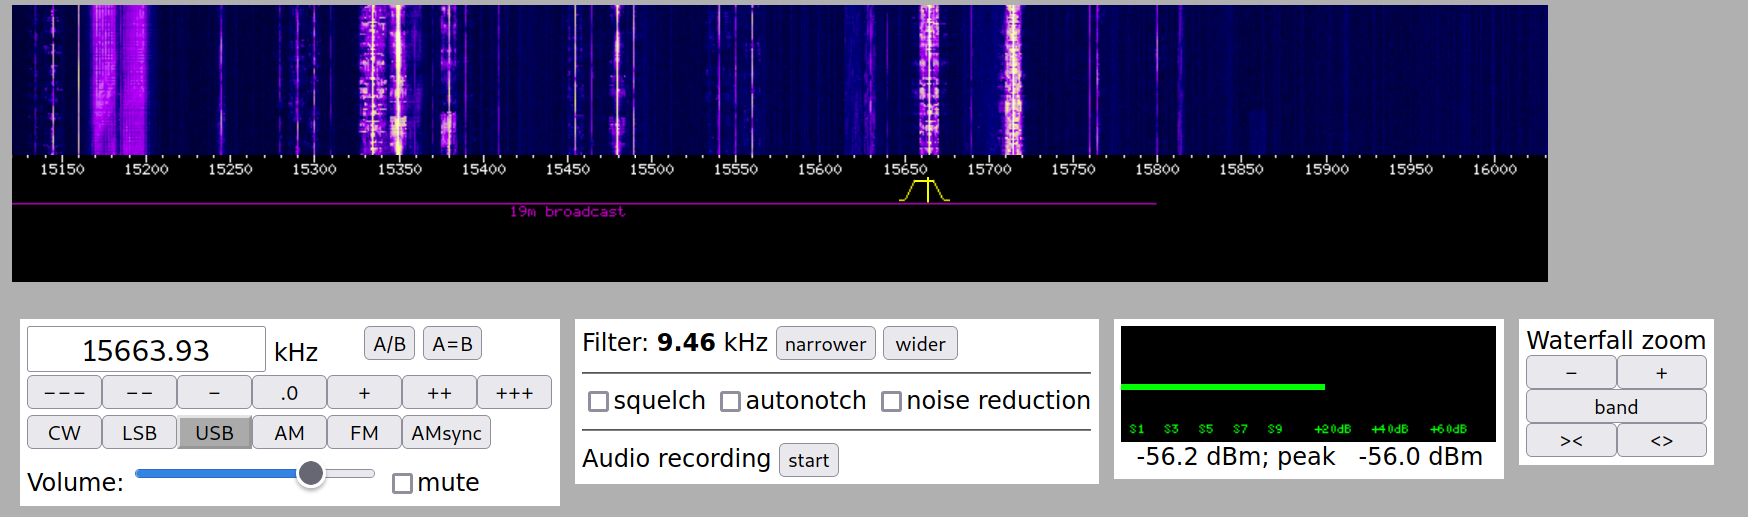Make the filter narrower

(825, 344)
